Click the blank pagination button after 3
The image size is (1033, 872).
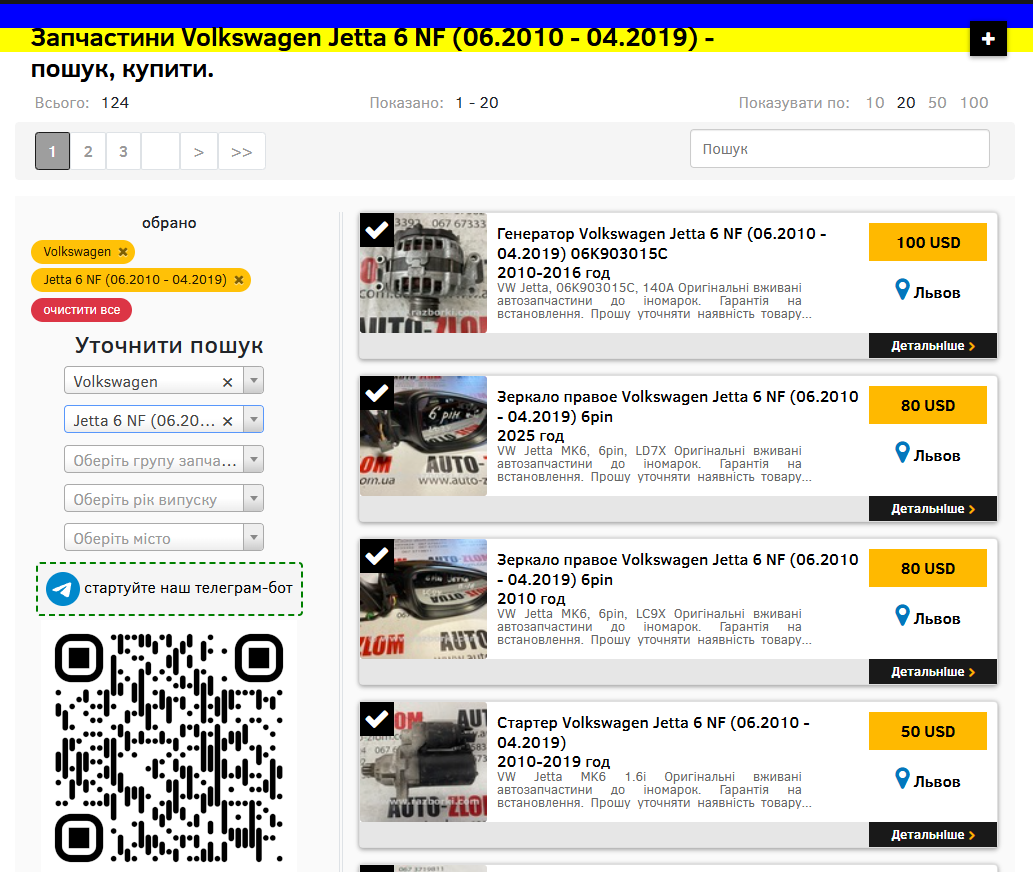click(161, 151)
